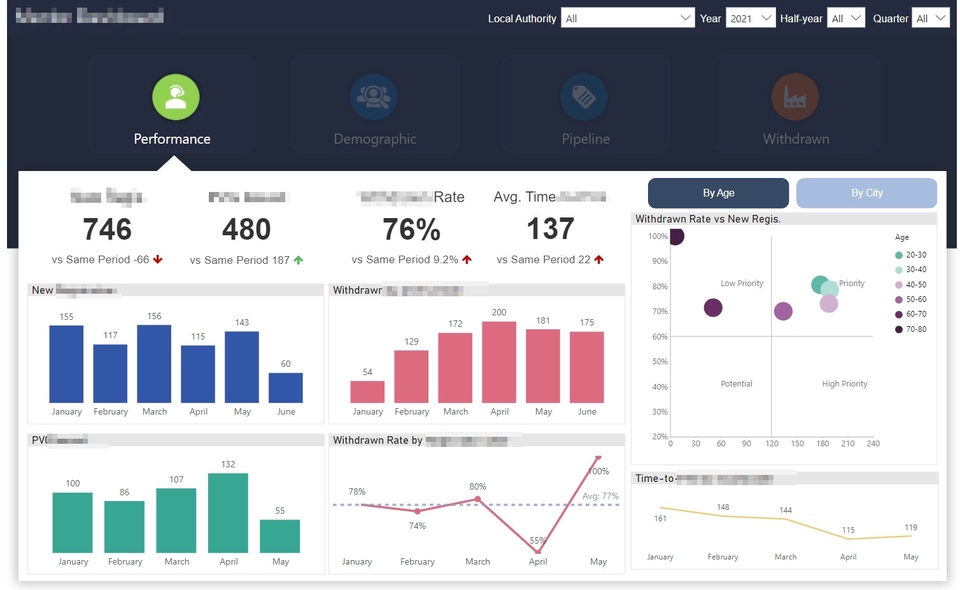Switch to the Demographic tab label

coord(375,139)
